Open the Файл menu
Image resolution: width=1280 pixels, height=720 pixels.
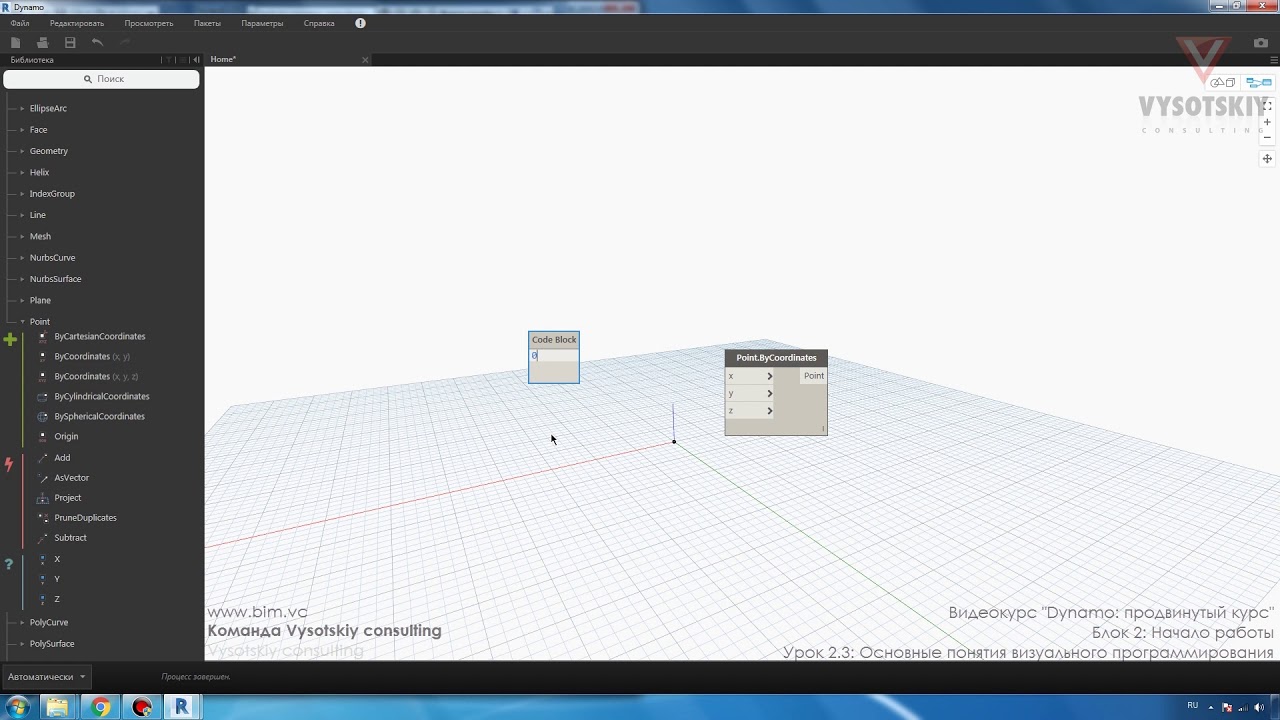click(20, 23)
